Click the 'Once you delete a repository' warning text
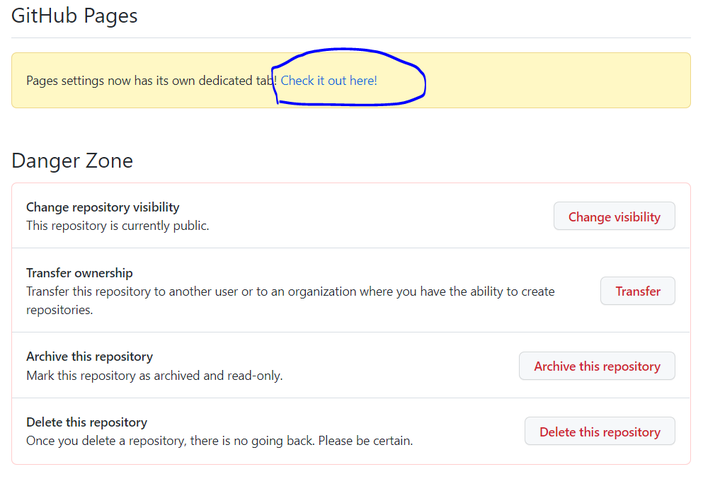Image resolution: width=720 pixels, height=486 pixels. pos(219,441)
